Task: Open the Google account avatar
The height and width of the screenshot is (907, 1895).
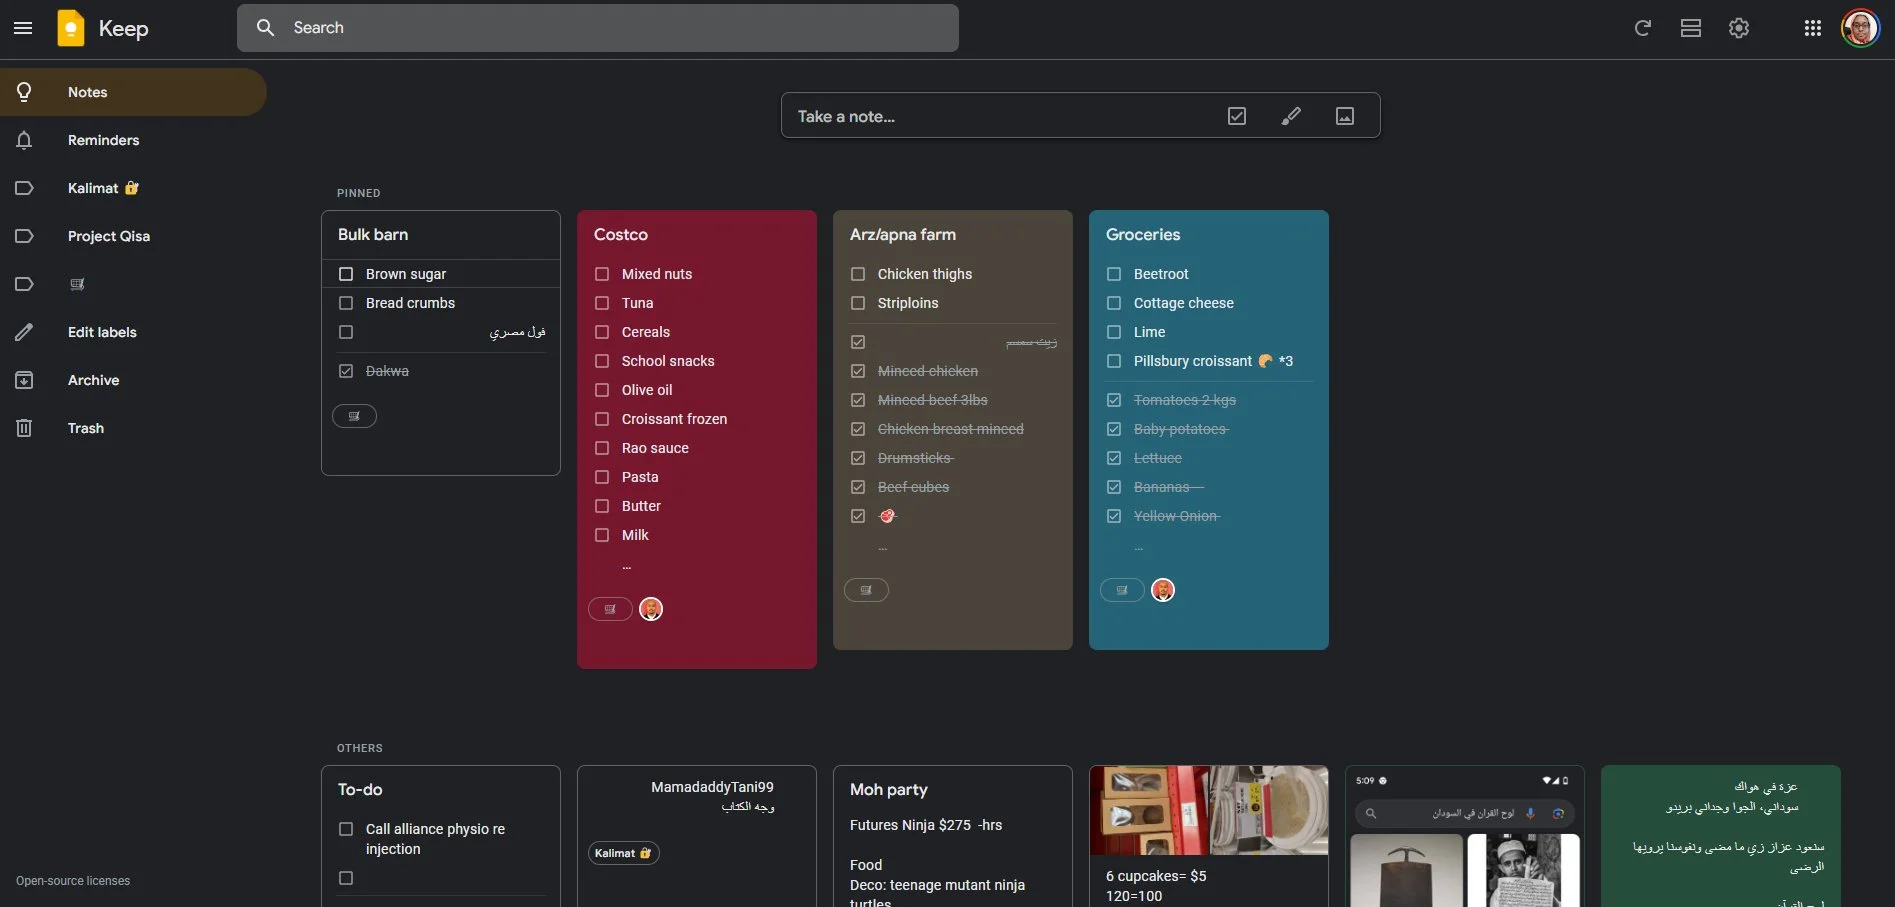Action: [1860, 28]
